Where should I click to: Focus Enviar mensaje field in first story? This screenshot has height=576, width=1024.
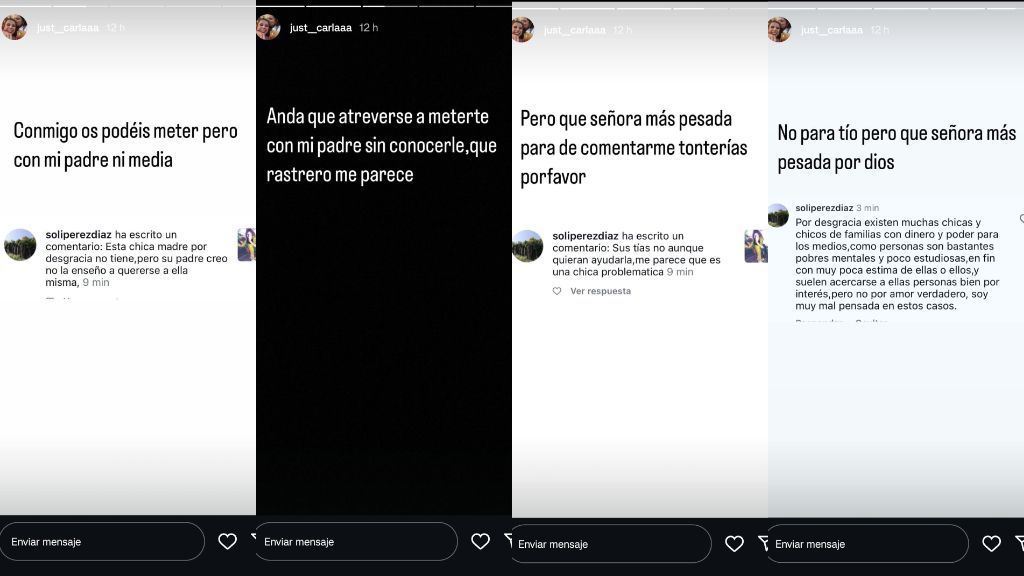(103, 541)
